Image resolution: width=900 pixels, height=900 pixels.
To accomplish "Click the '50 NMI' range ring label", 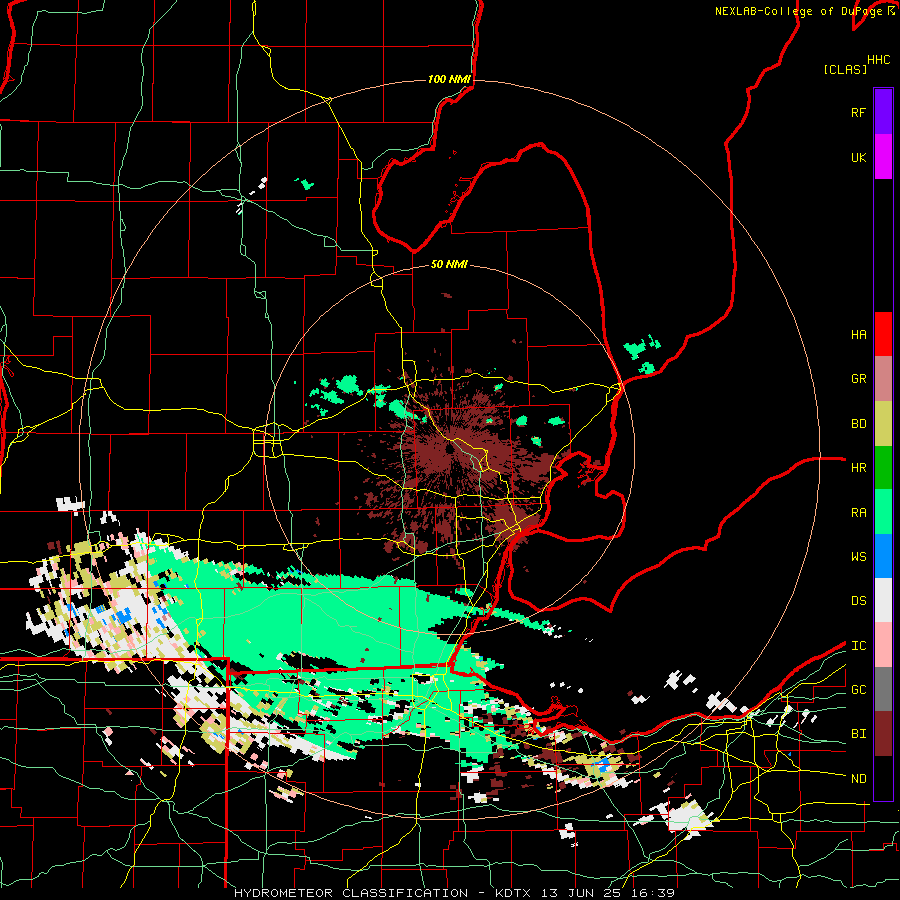I will [x=449, y=265].
